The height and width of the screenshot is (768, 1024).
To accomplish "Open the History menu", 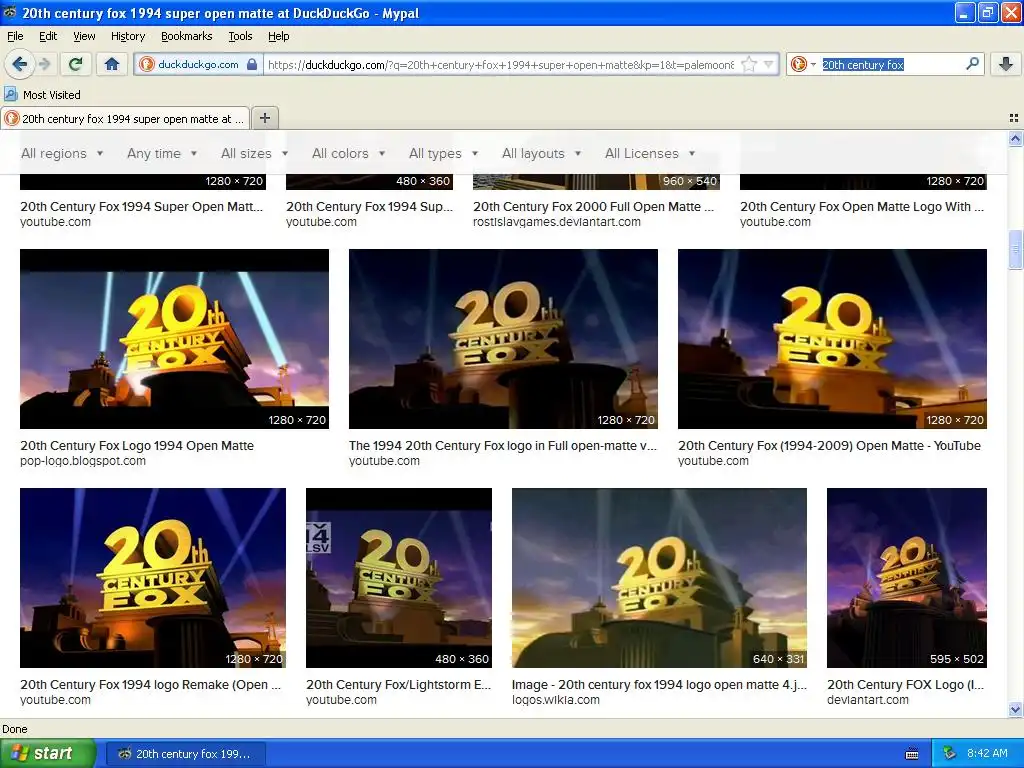I will click(x=128, y=36).
